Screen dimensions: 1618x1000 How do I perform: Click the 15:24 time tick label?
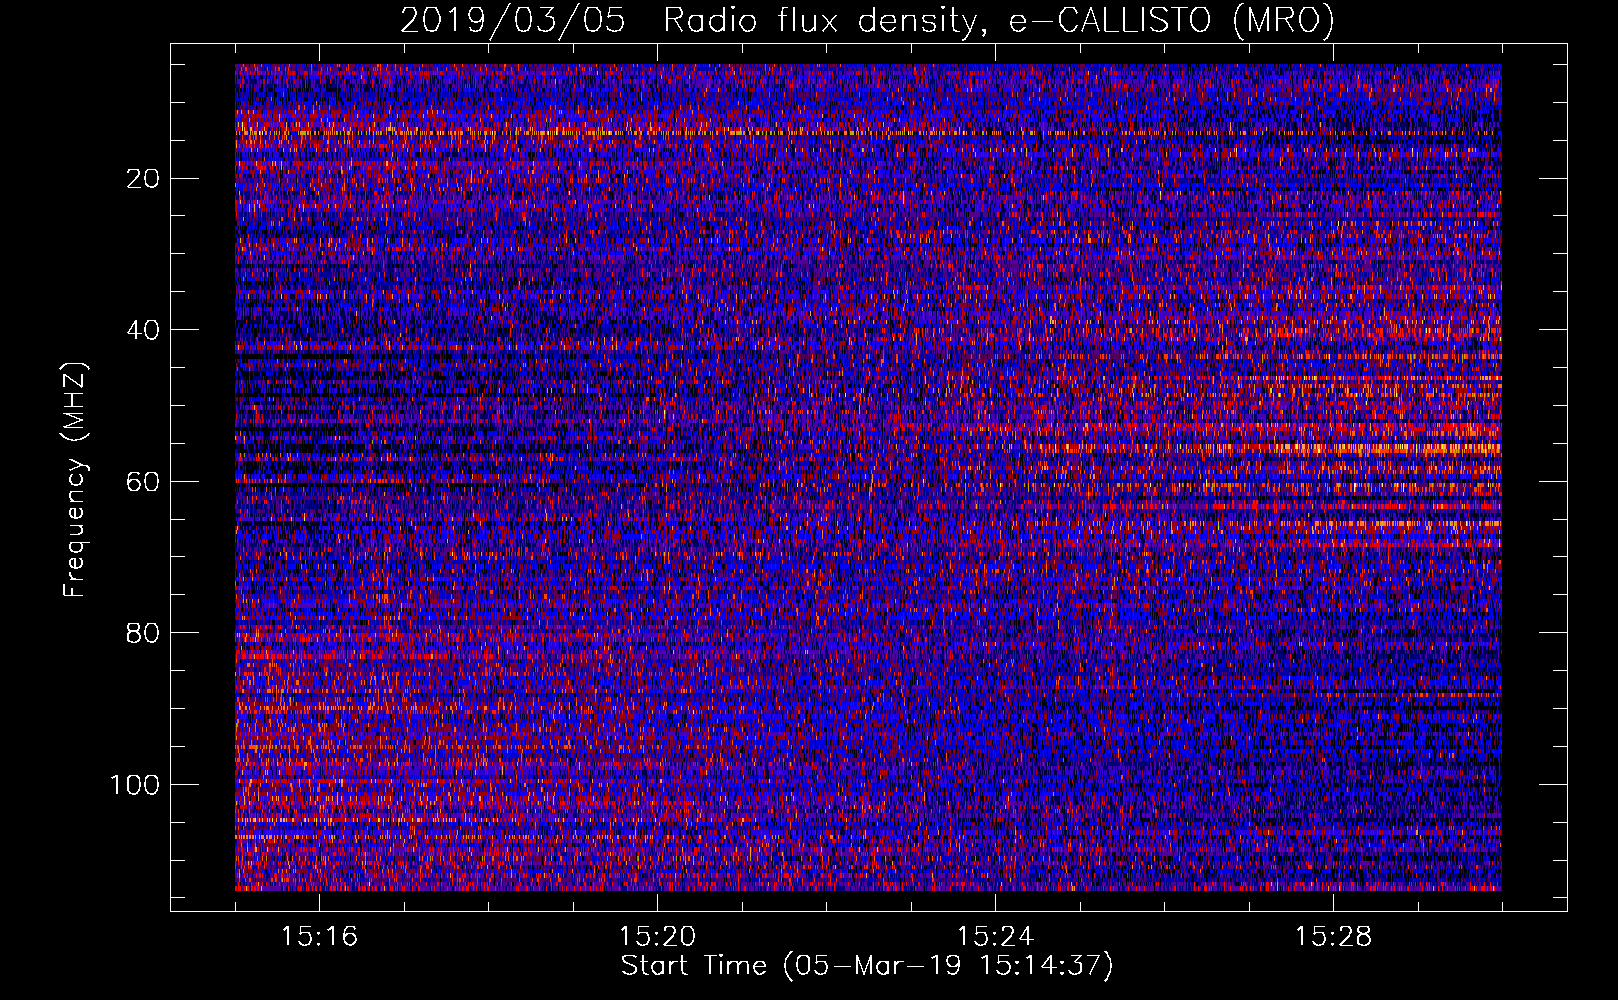click(x=995, y=937)
